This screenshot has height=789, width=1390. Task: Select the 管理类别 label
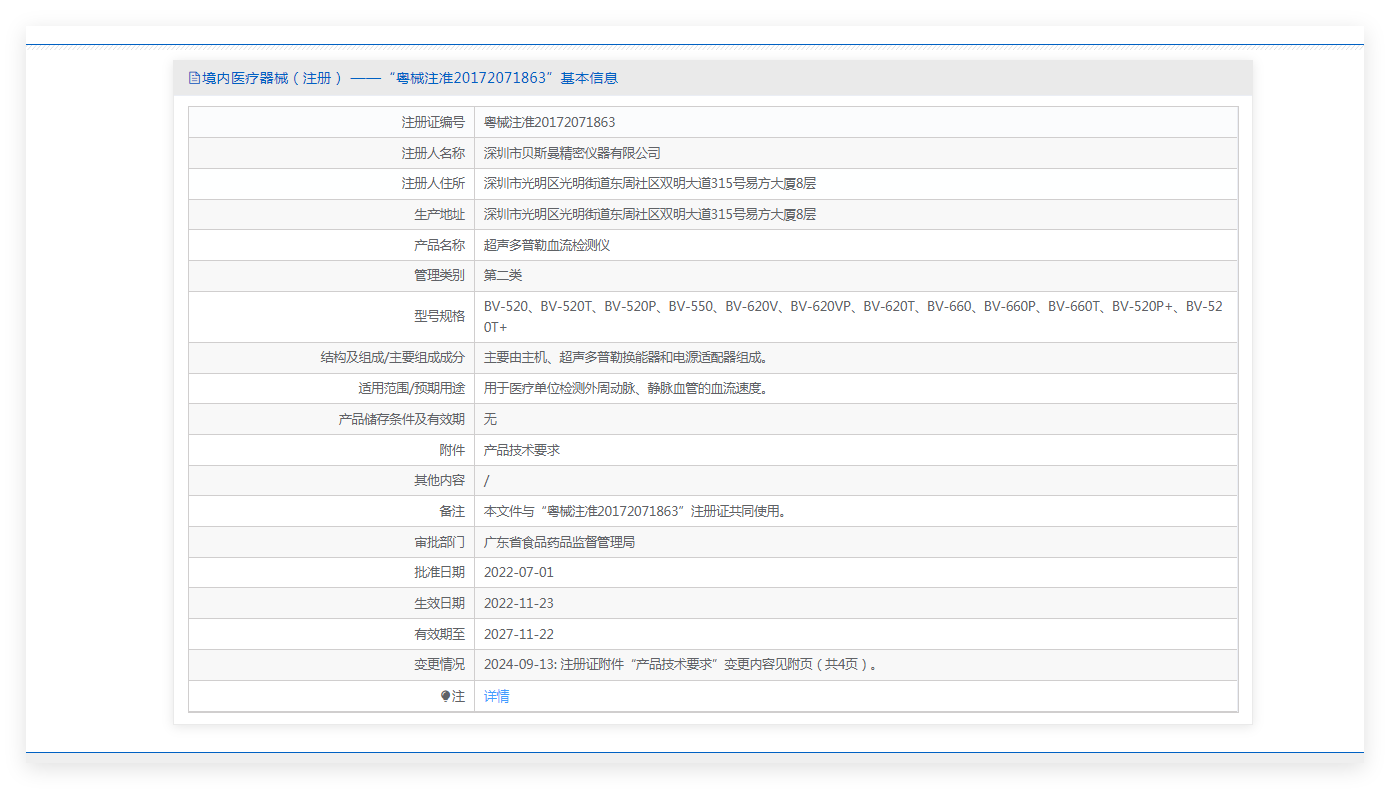coord(439,275)
